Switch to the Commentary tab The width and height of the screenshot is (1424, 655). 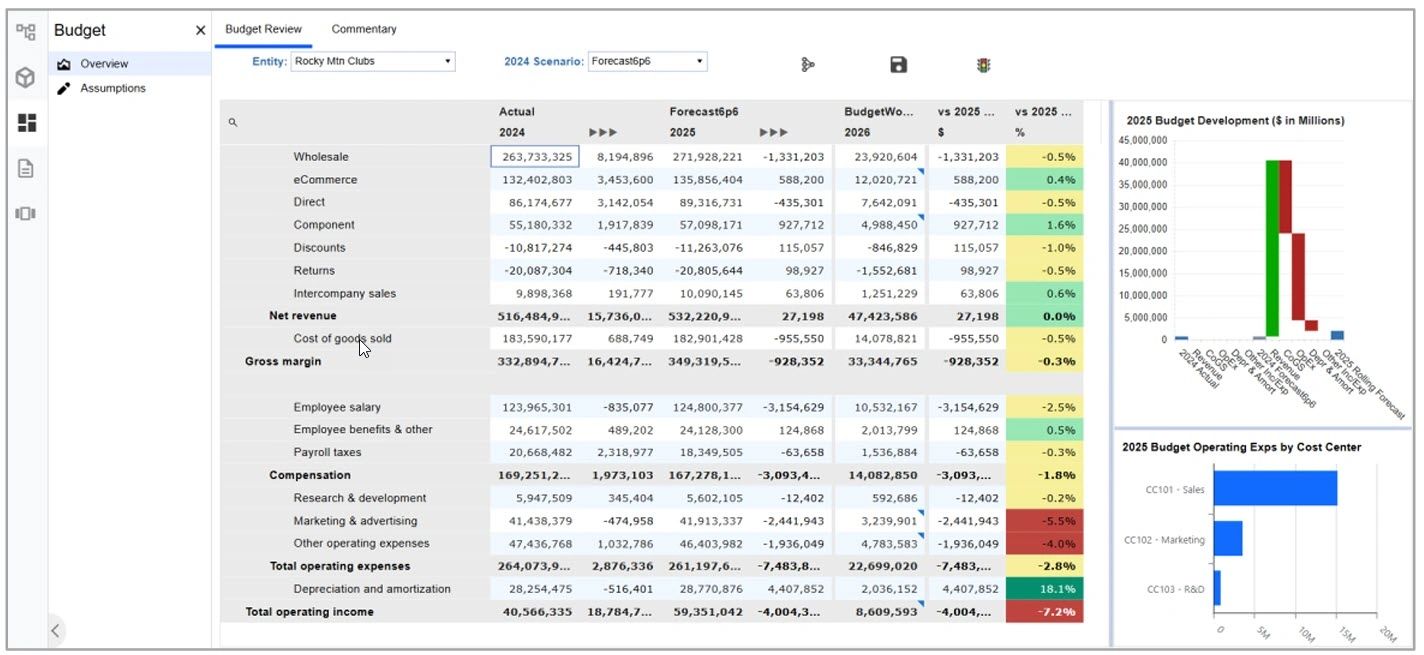click(364, 29)
